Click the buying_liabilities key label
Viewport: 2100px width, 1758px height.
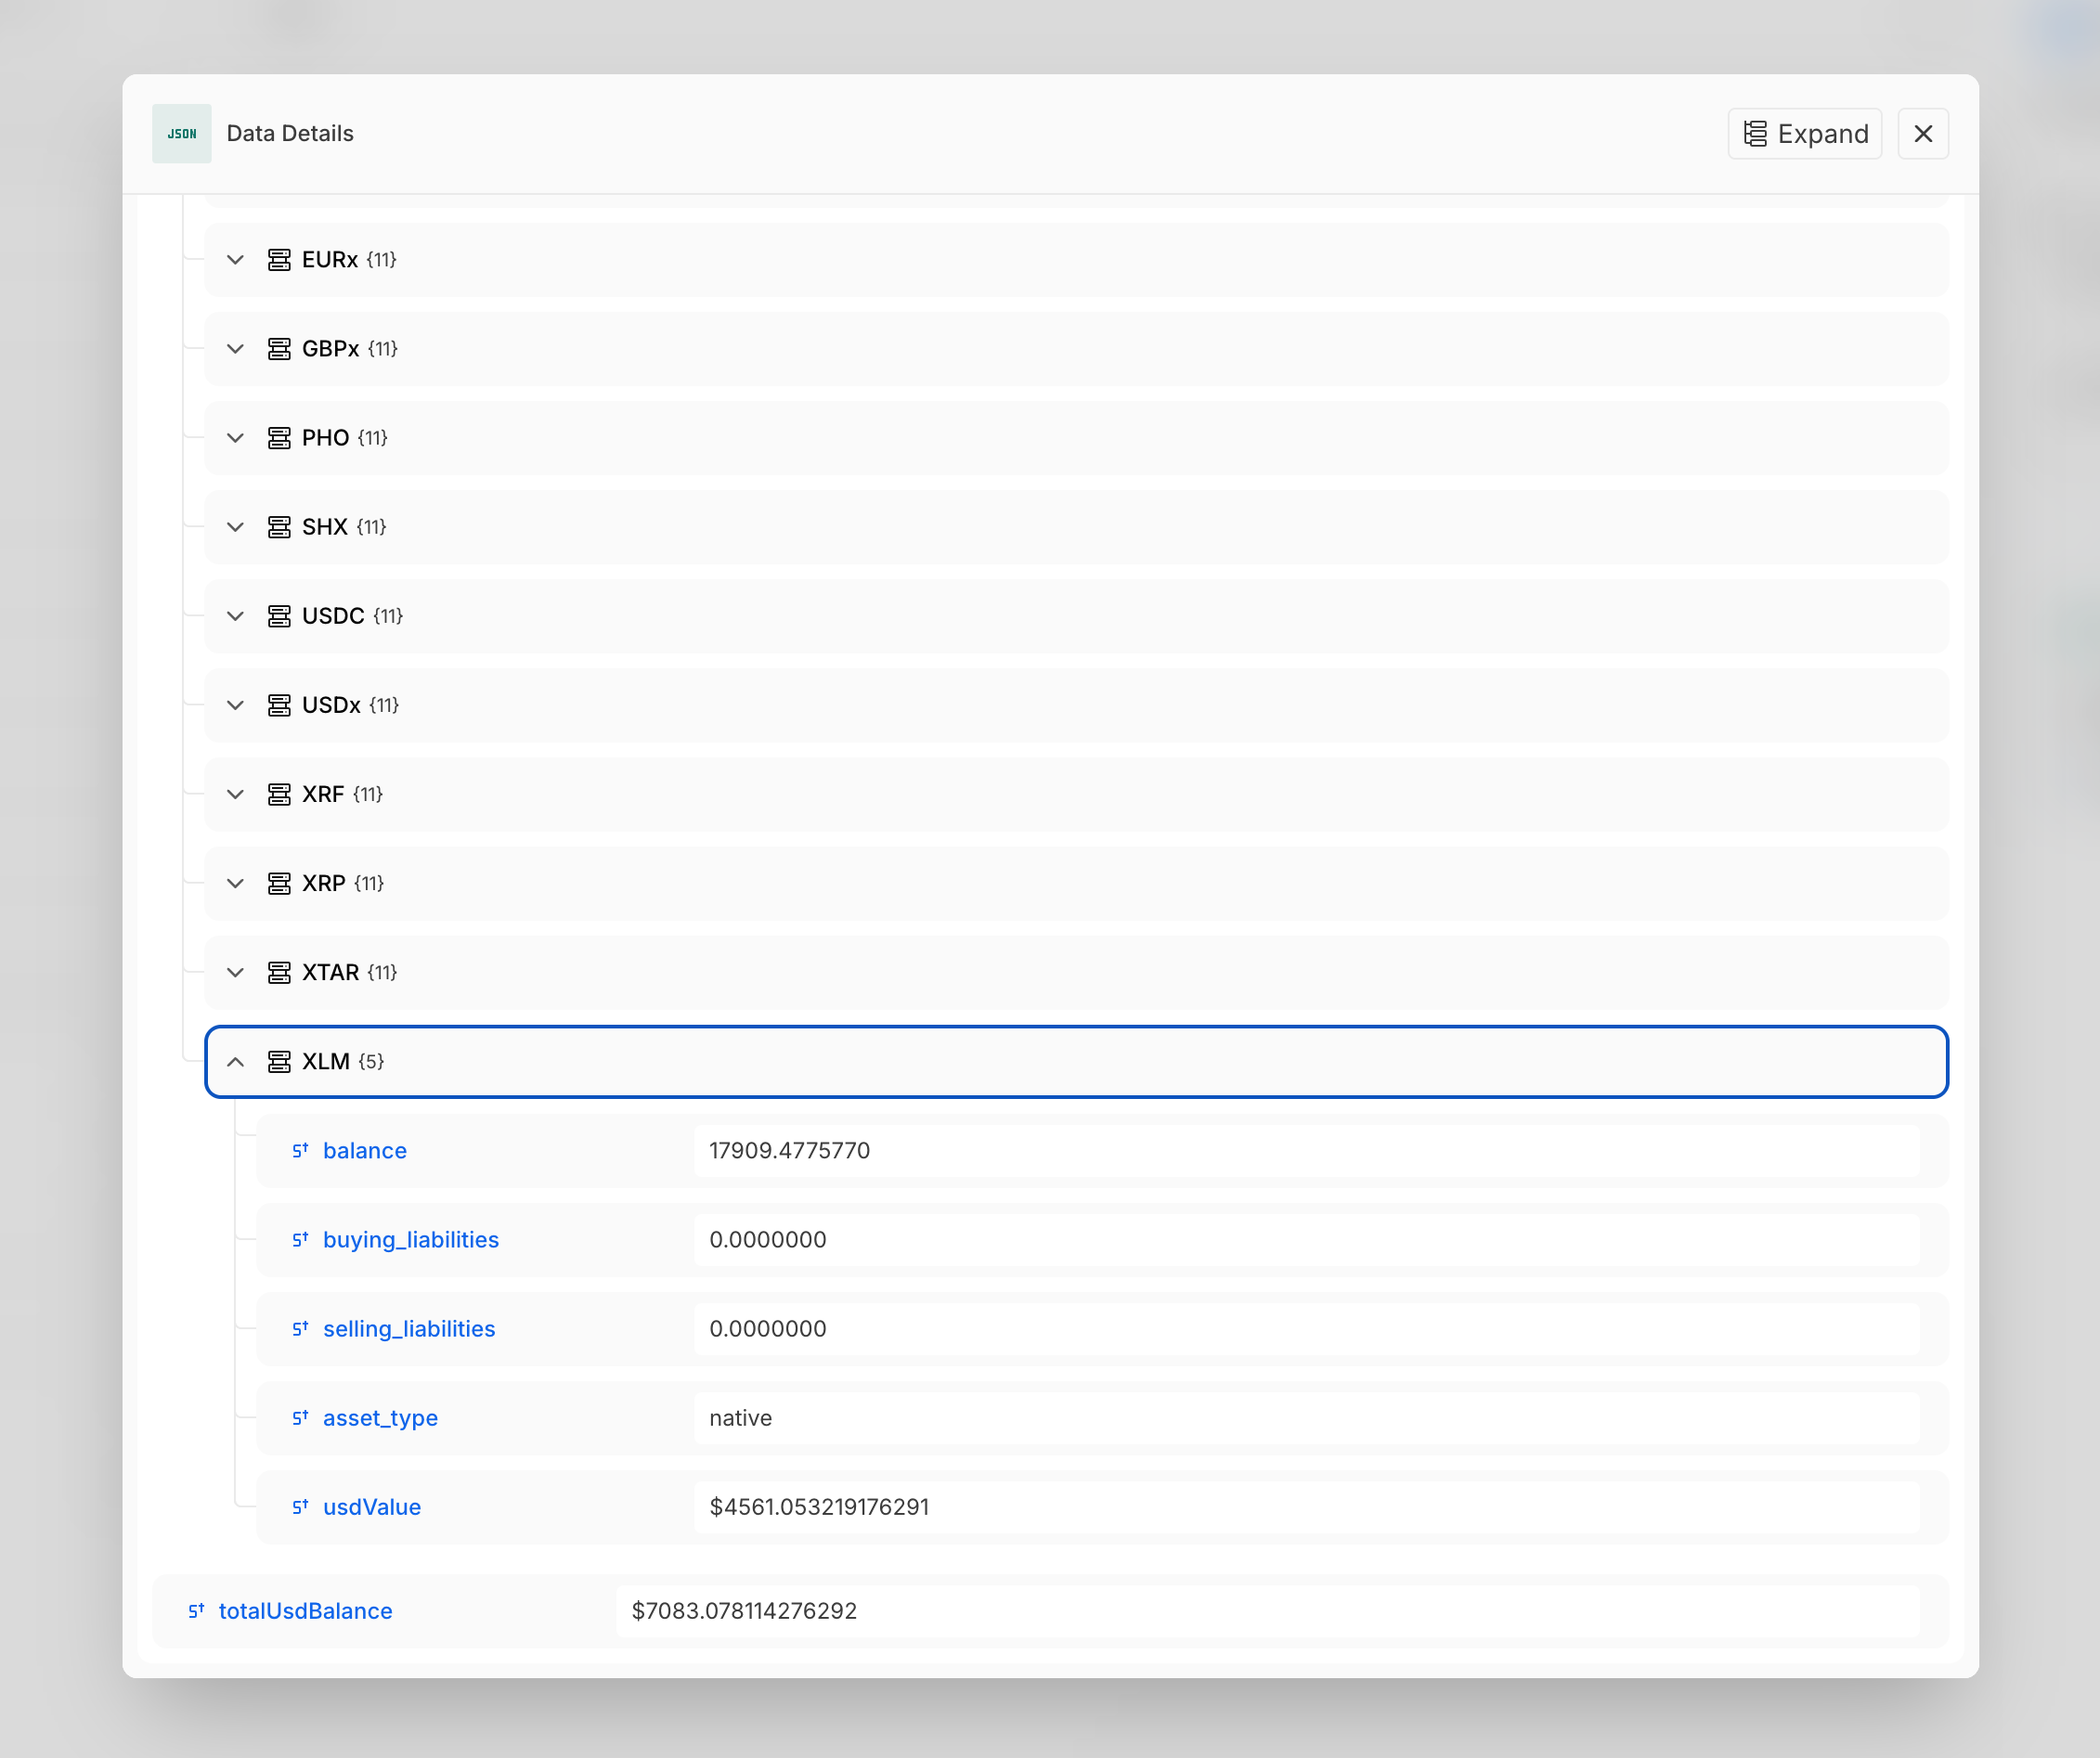click(411, 1240)
